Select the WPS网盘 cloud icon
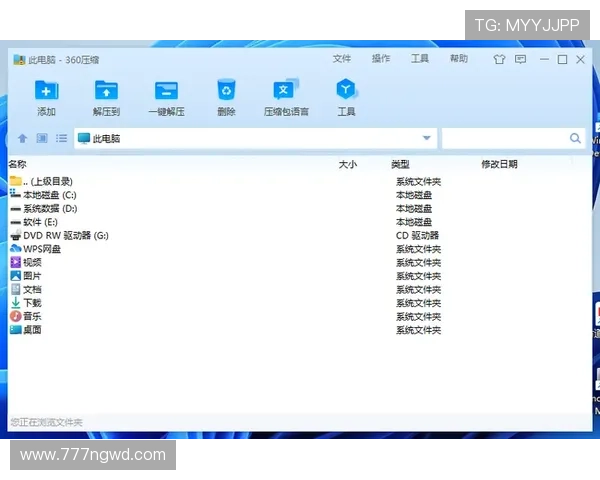Screen dimensions: 600x480 point(16,249)
